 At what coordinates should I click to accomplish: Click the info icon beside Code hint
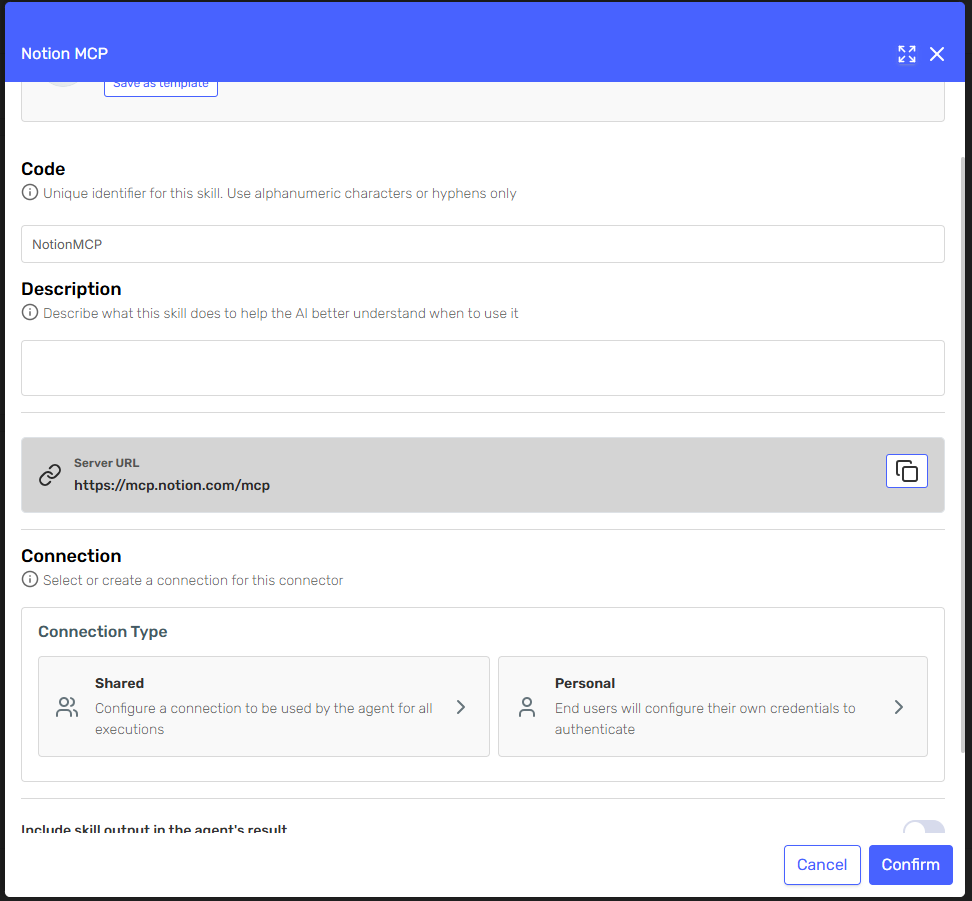click(x=30, y=193)
